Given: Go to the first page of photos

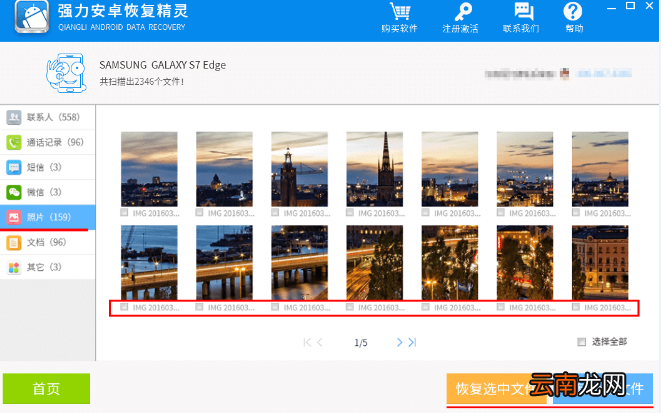Looking at the screenshot, I should tap(307, 342).
